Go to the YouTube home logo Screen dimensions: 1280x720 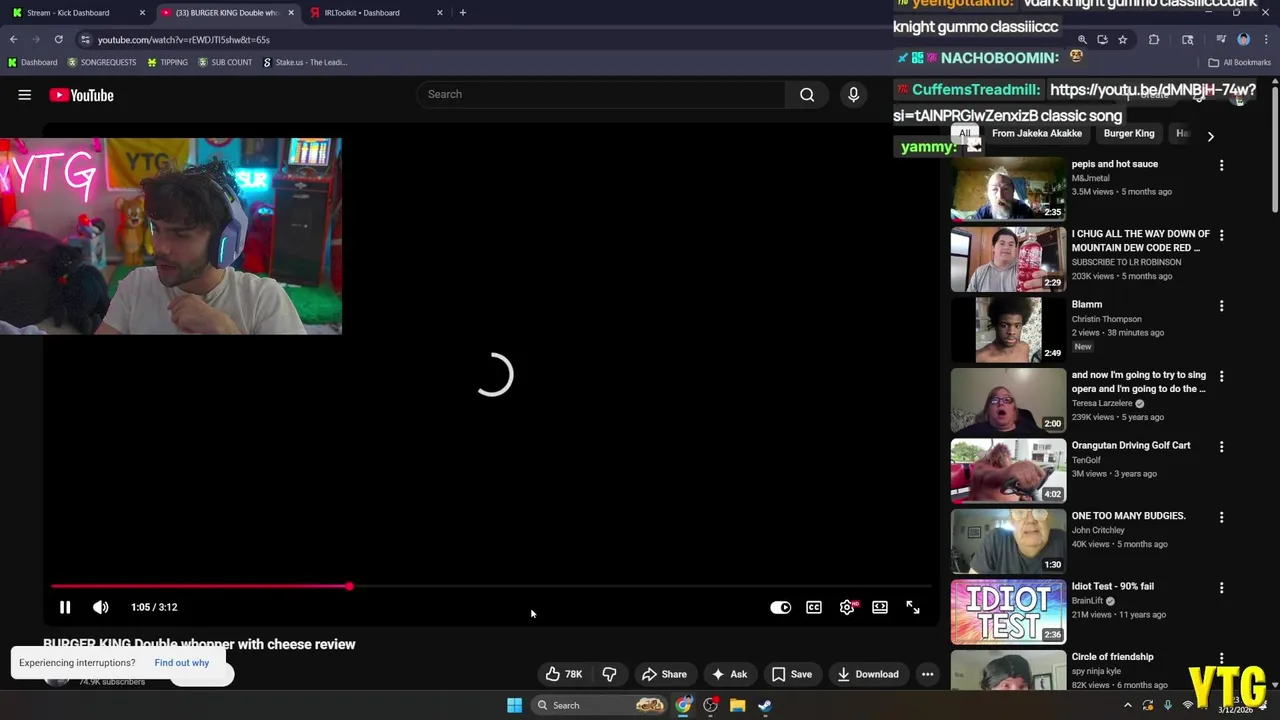[x=81, y=95]
